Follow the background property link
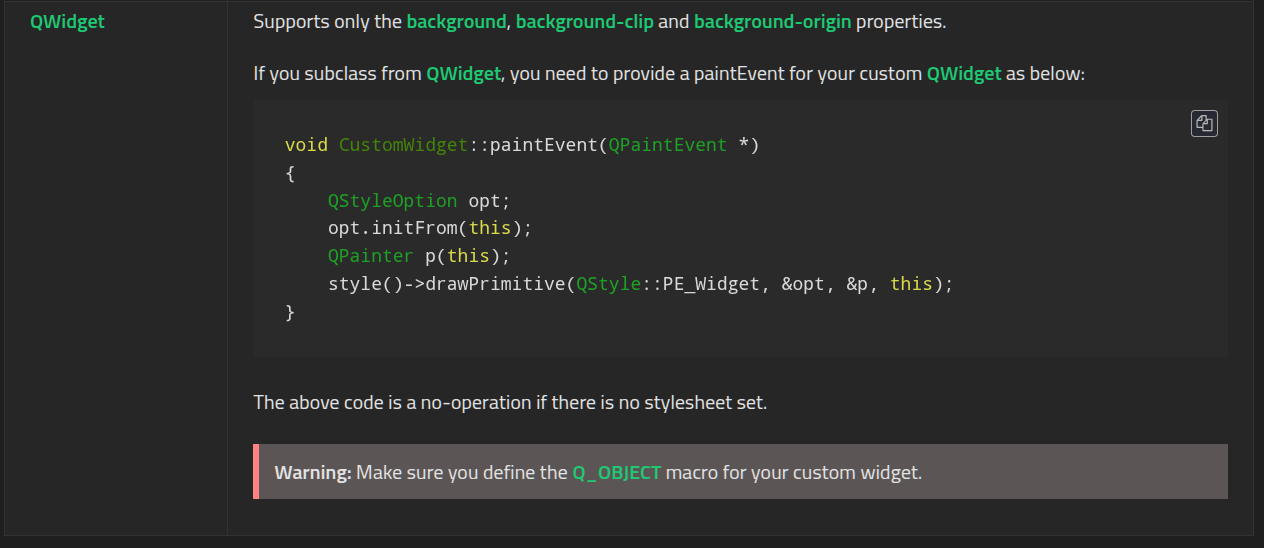1264x548 pixels. pyautogui.click(x=456, y=22)
